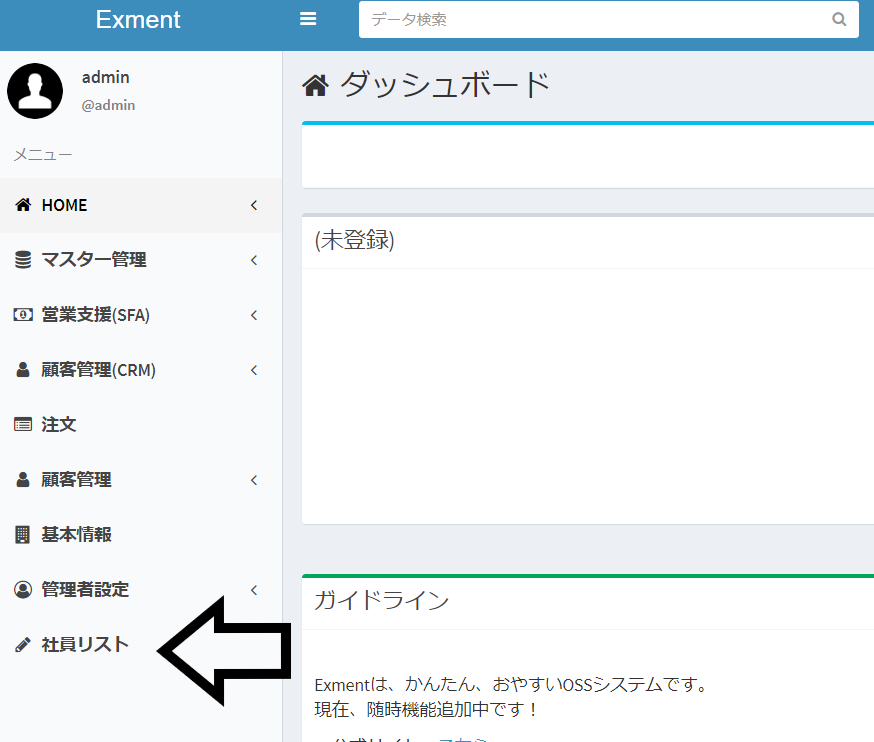Click the 顧客管理(CRM) person icon

coord(23,370)
